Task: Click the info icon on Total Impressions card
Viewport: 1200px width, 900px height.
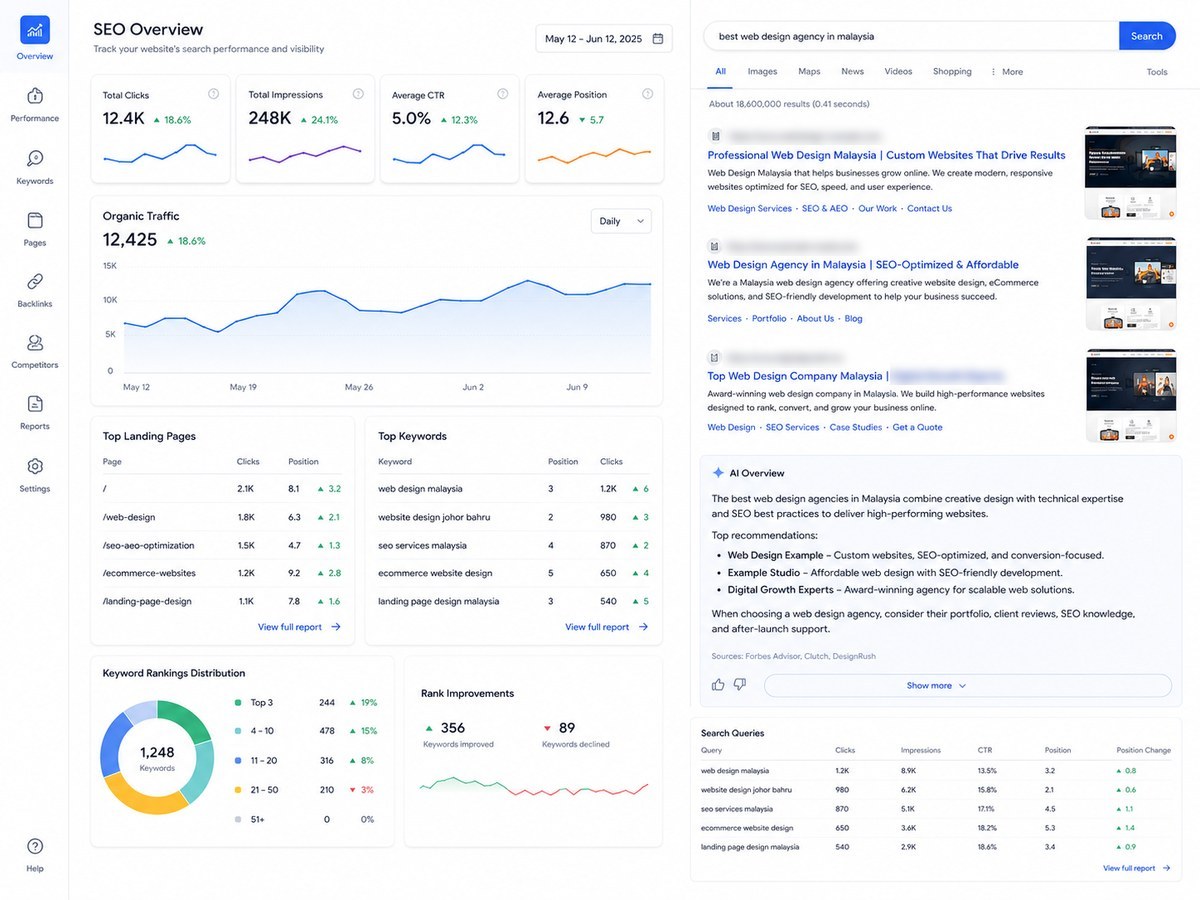Action: (x=358, y=94)
